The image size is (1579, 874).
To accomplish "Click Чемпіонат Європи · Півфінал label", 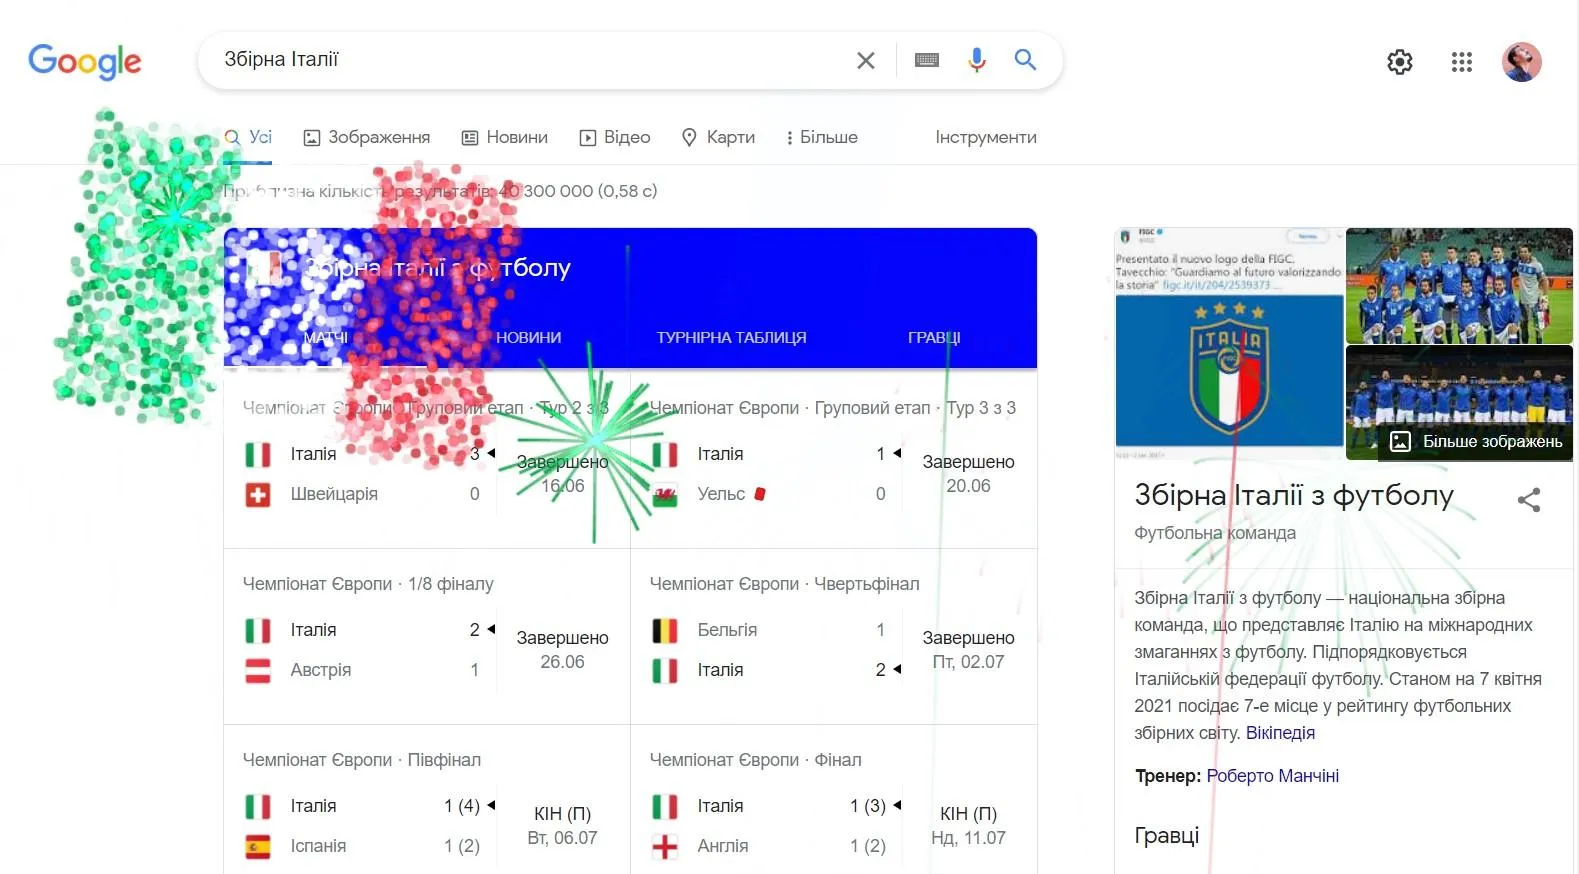I will [x=362, y=760].
